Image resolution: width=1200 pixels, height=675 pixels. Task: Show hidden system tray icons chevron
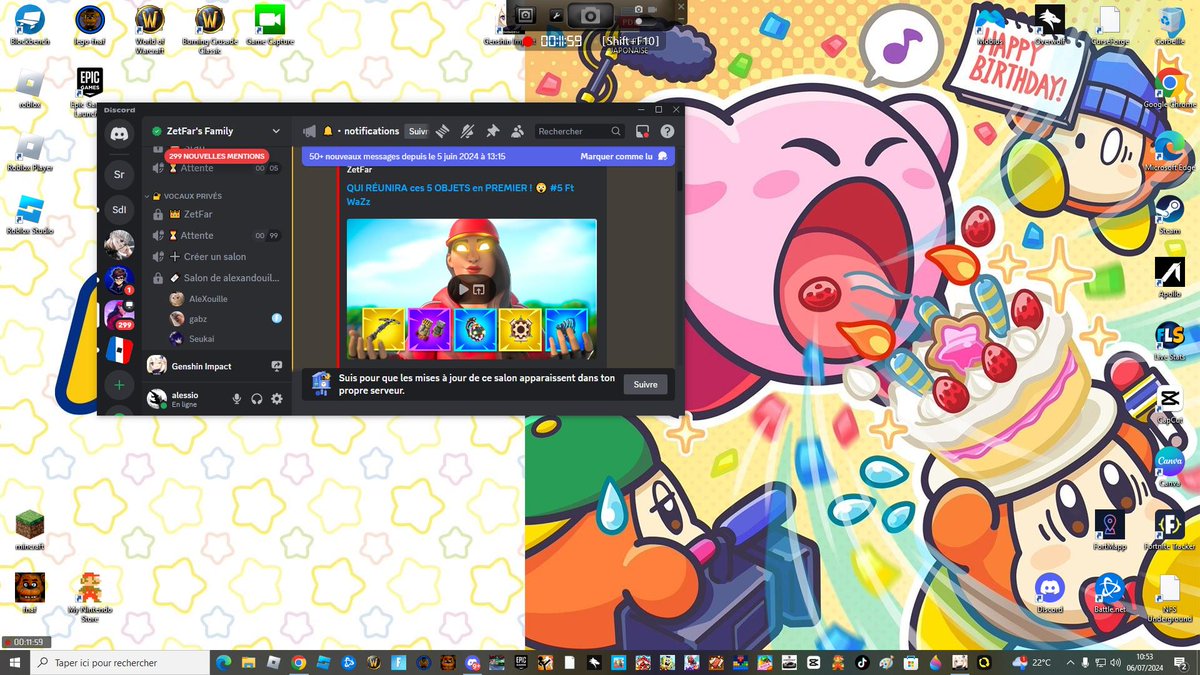[x=1068, y=662]
